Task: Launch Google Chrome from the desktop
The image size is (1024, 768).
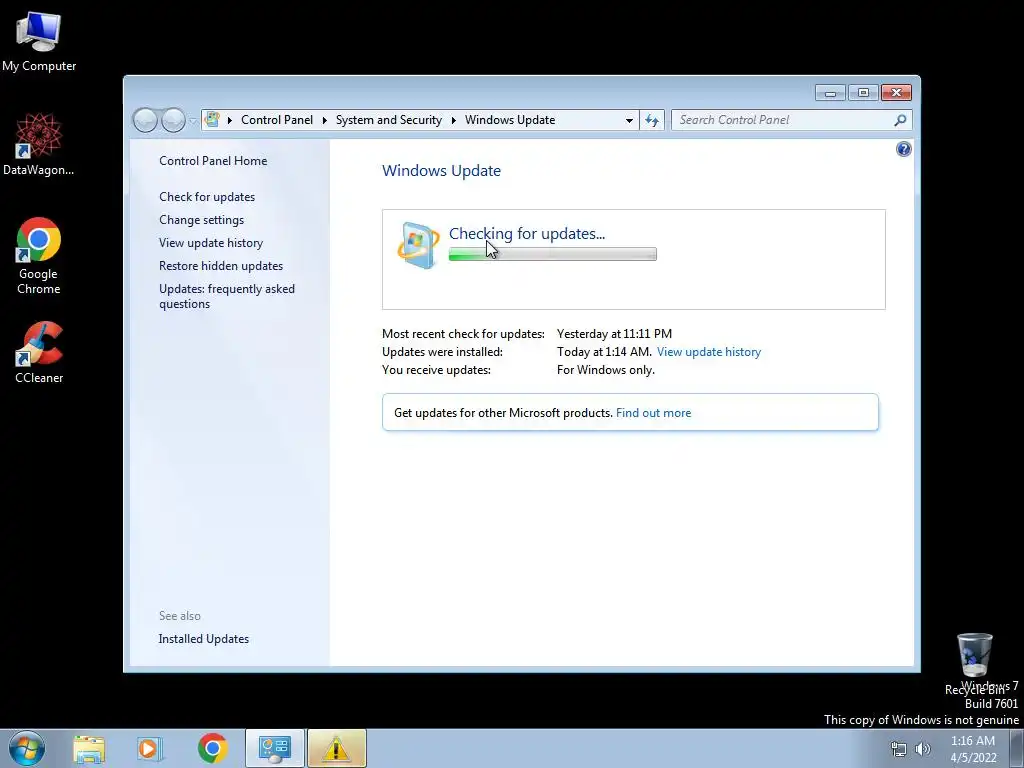Action: [x=39, y=255]
